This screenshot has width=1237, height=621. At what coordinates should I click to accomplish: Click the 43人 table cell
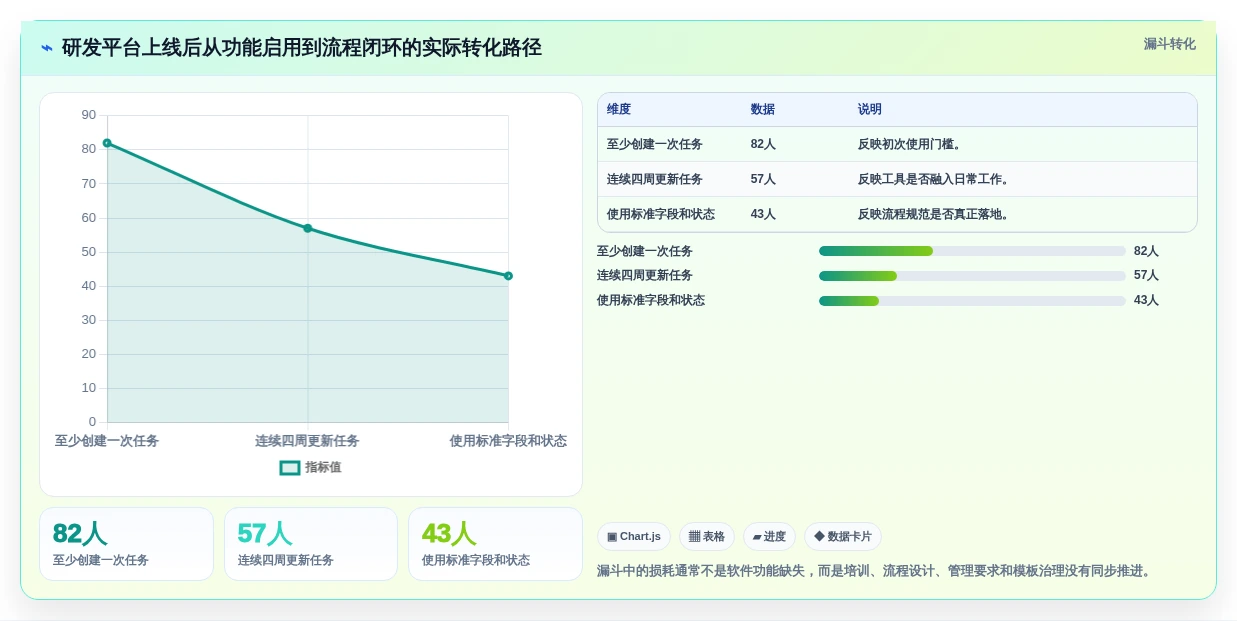coord(763,214)
